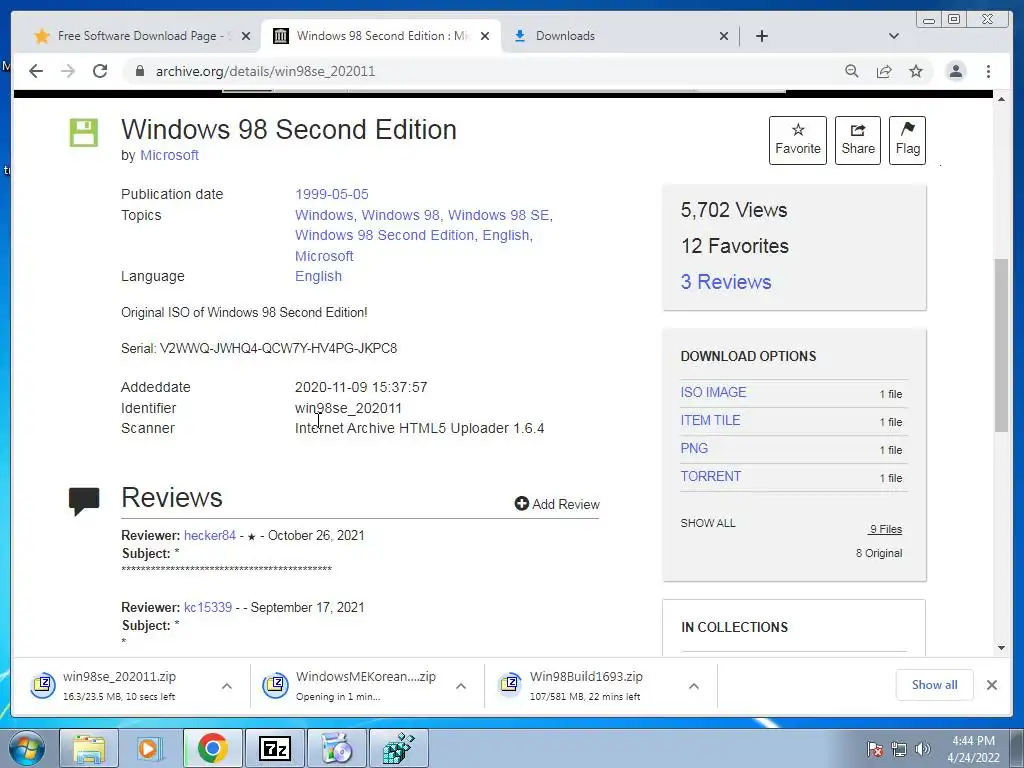Open the 1999-05-05 publication date link

point(332,194)
